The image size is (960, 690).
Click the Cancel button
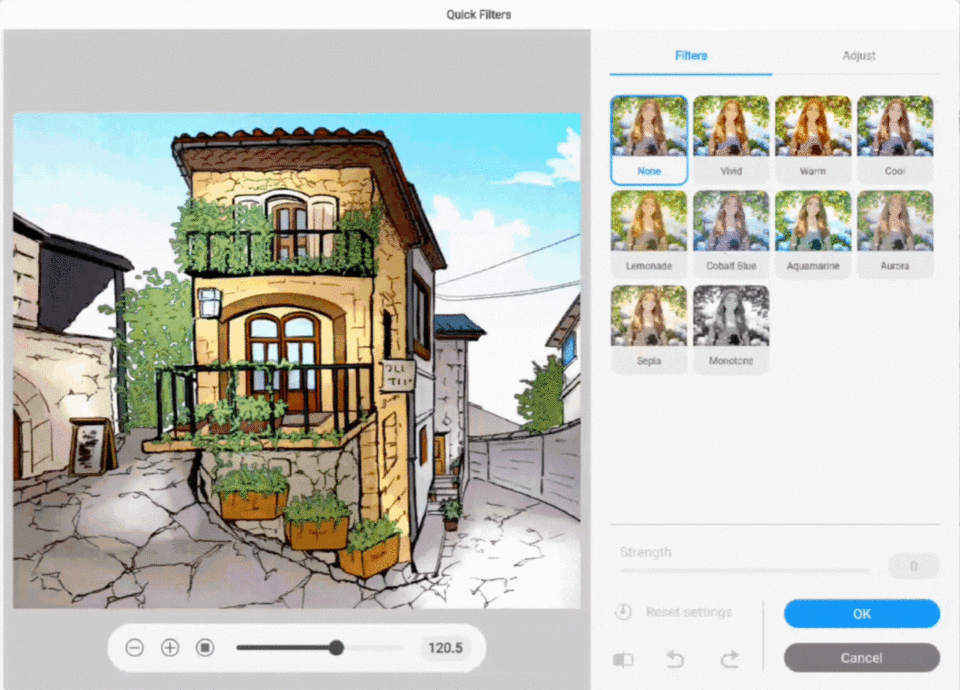coord(861,658)
